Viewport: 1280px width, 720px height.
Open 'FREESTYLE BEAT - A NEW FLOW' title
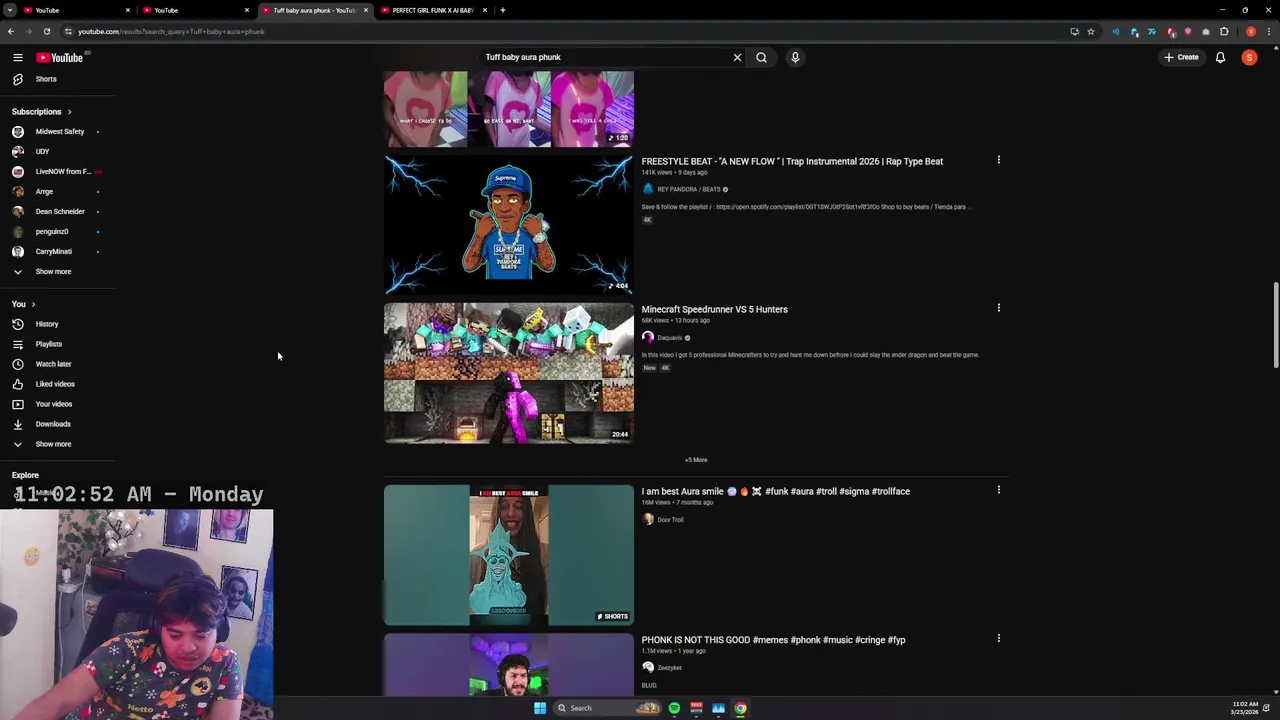(792, 162)
